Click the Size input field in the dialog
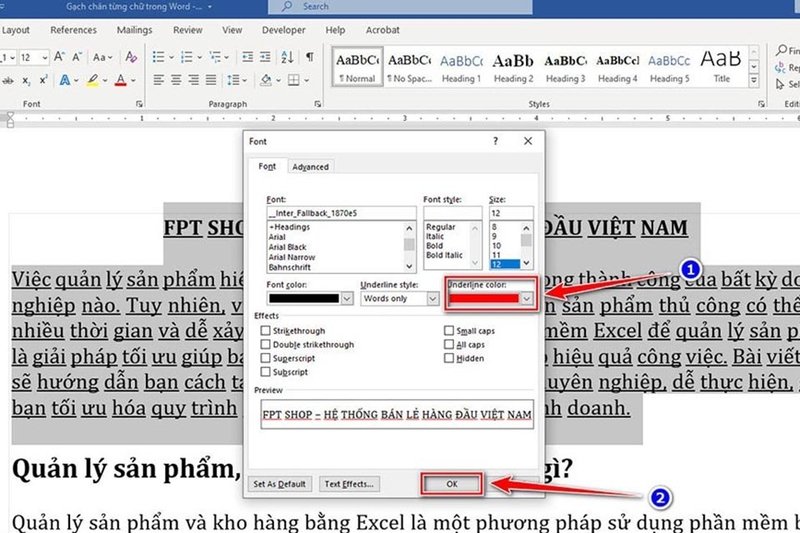The image size is (800, 533). coord(511,213)
